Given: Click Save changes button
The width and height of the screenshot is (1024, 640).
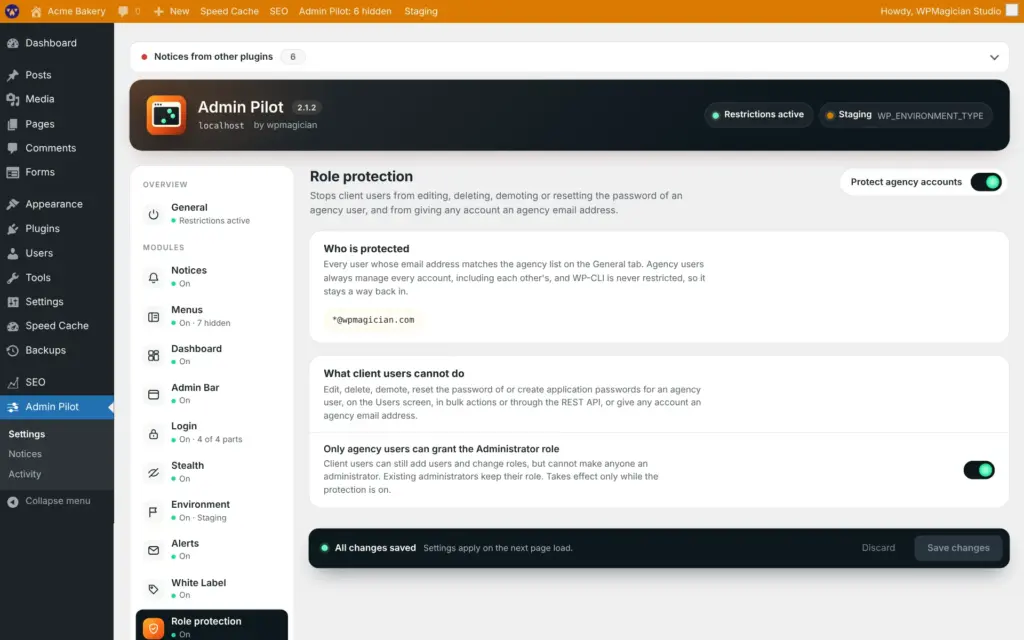Looking at the screenshot, I should [958, 548].
